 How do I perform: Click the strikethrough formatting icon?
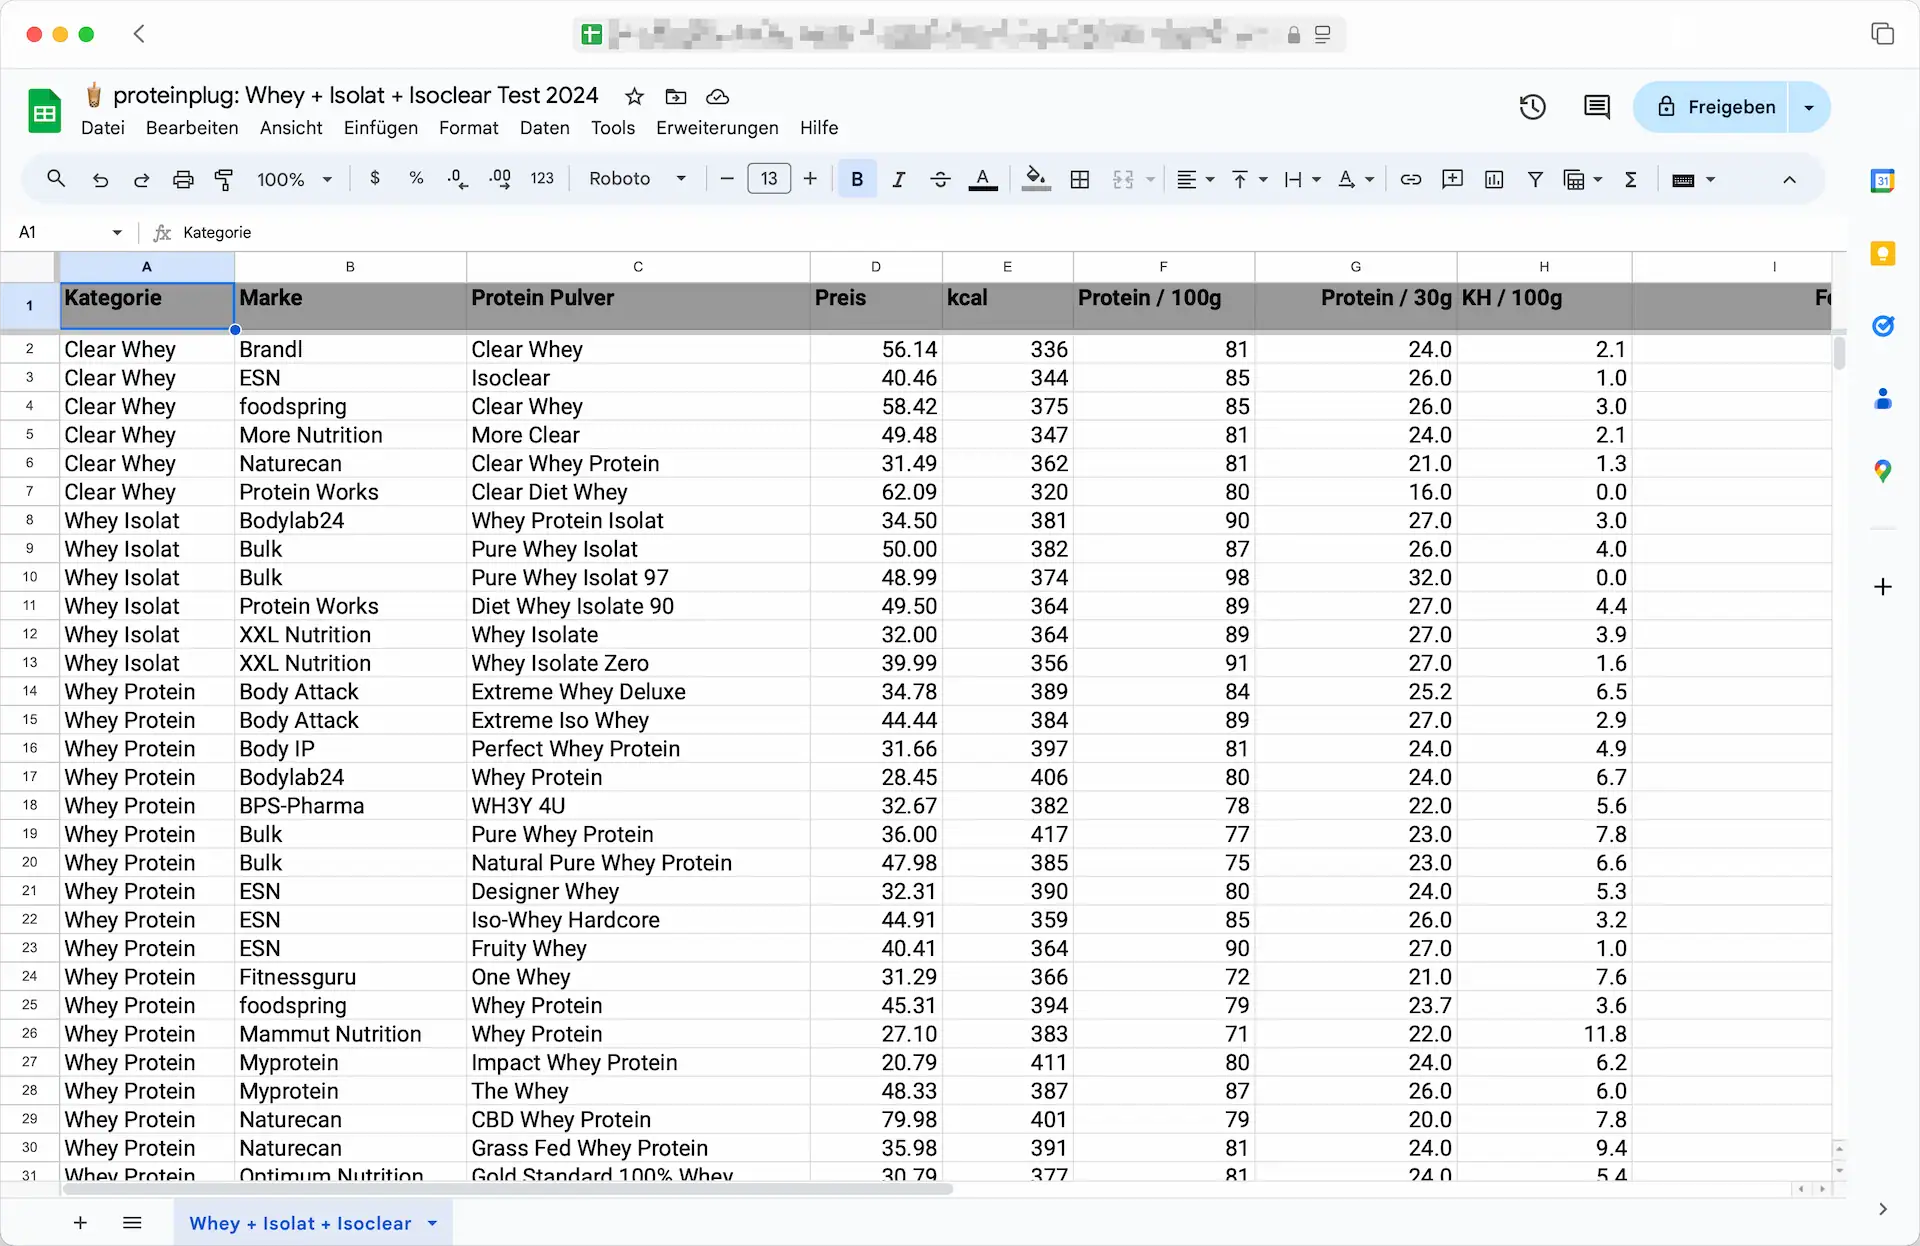point(939,179)
